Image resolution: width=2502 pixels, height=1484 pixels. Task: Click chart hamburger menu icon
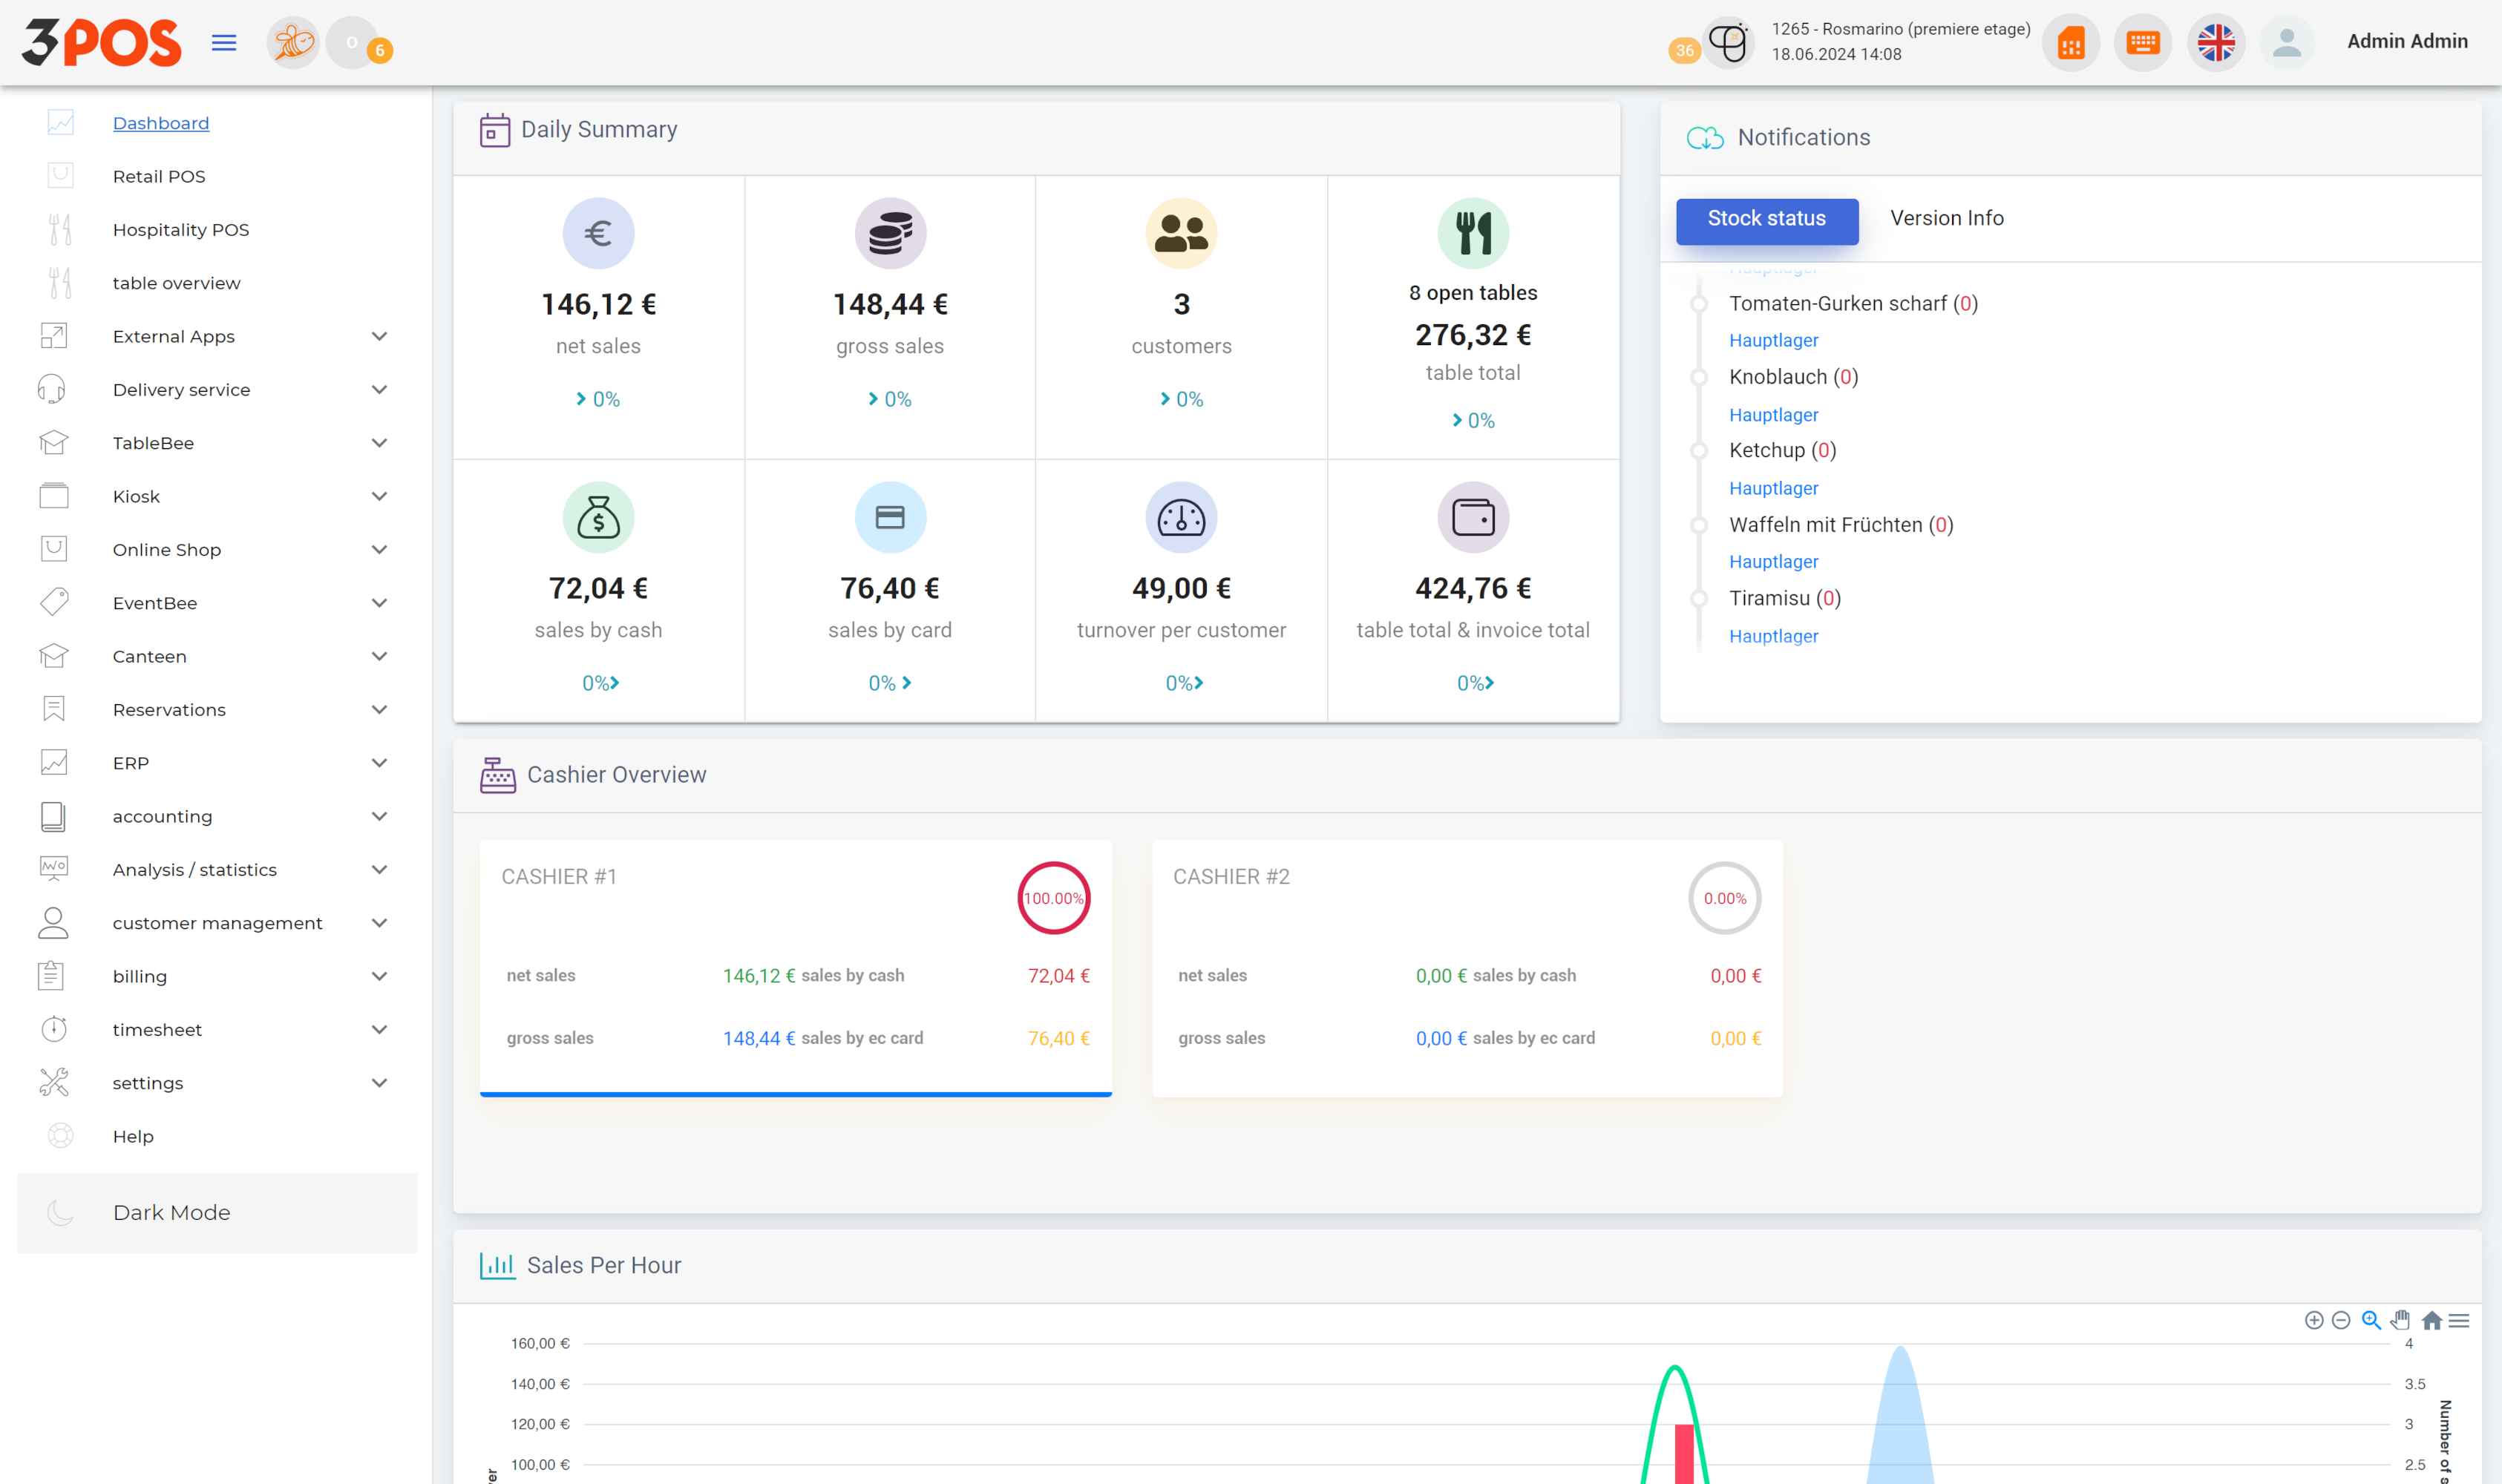2459,1320
